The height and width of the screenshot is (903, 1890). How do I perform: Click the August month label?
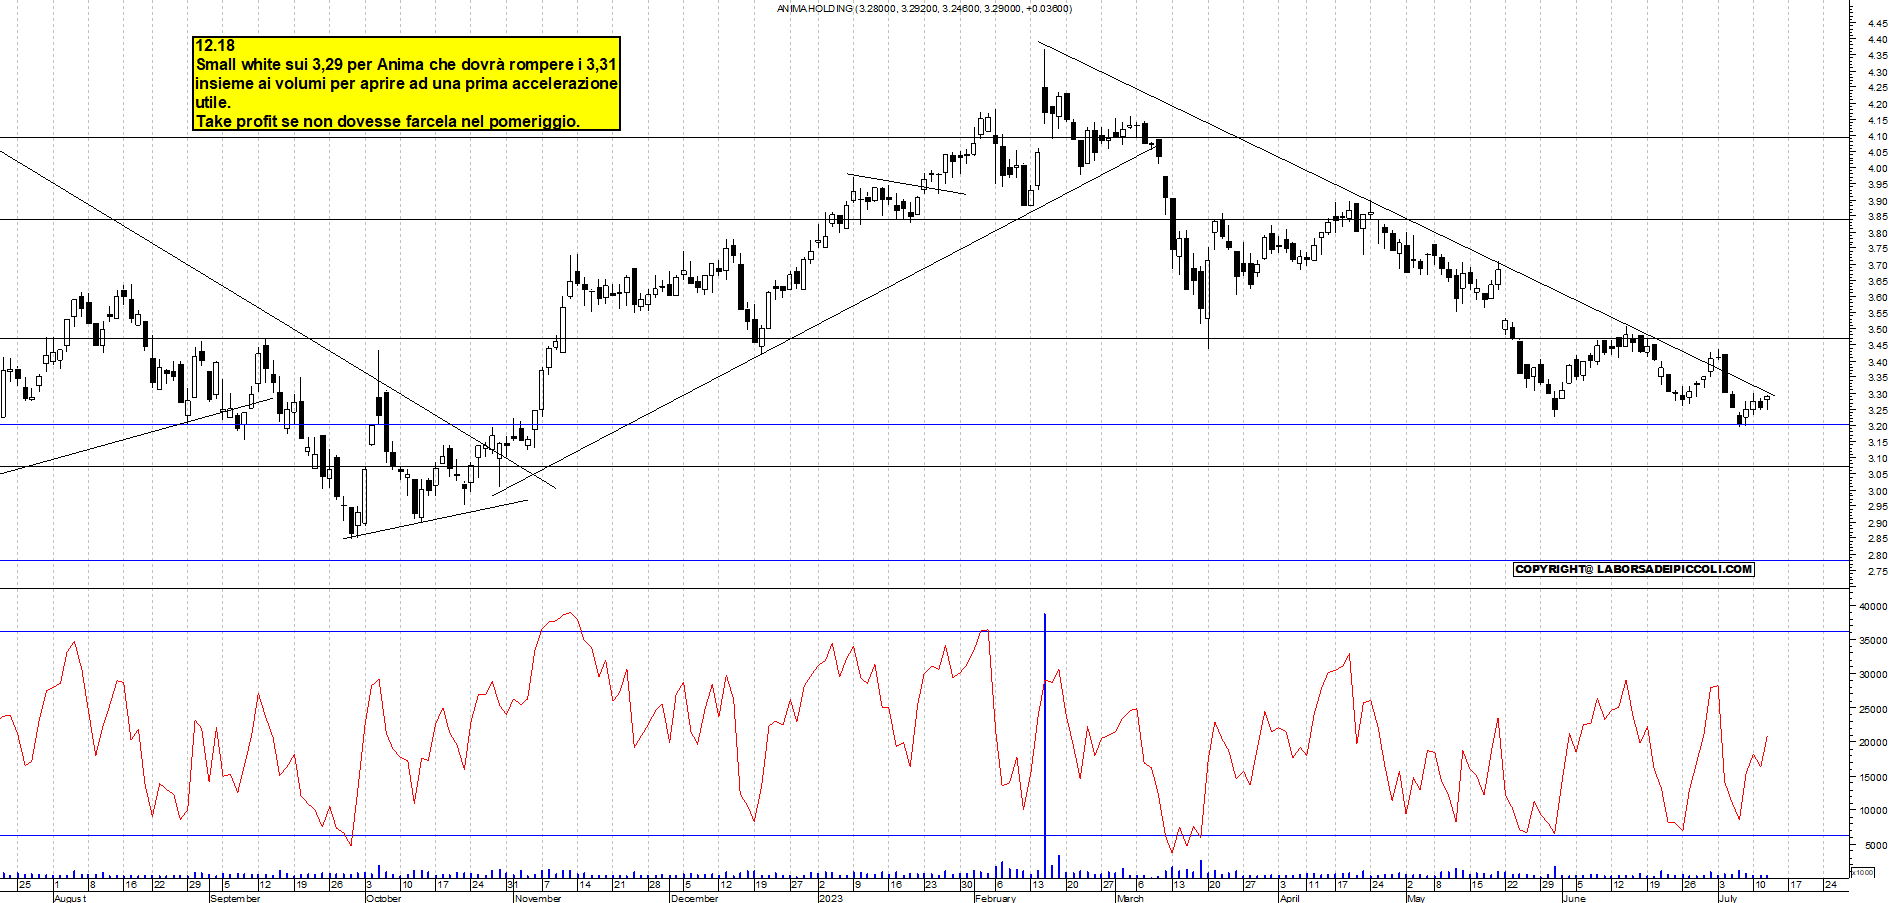coord(70,898)
